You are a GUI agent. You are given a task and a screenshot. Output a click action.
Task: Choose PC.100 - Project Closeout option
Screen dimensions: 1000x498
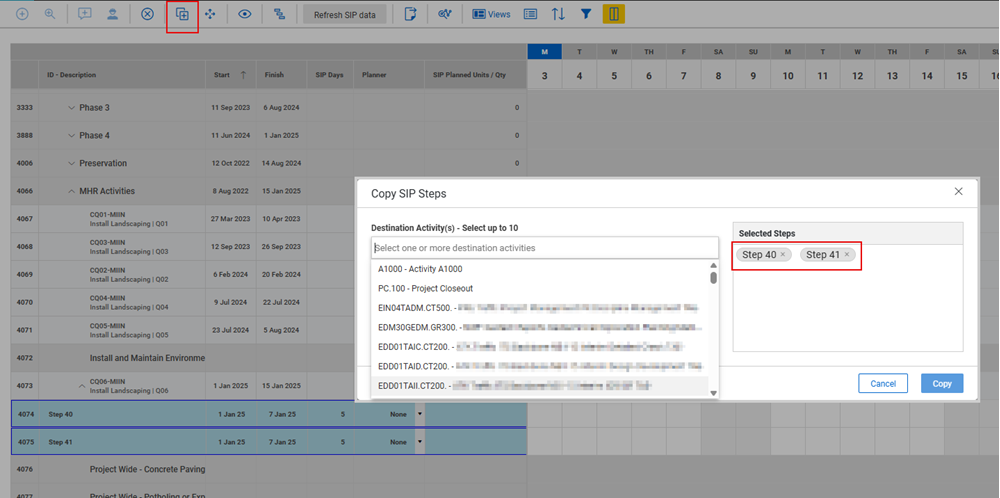425,288
